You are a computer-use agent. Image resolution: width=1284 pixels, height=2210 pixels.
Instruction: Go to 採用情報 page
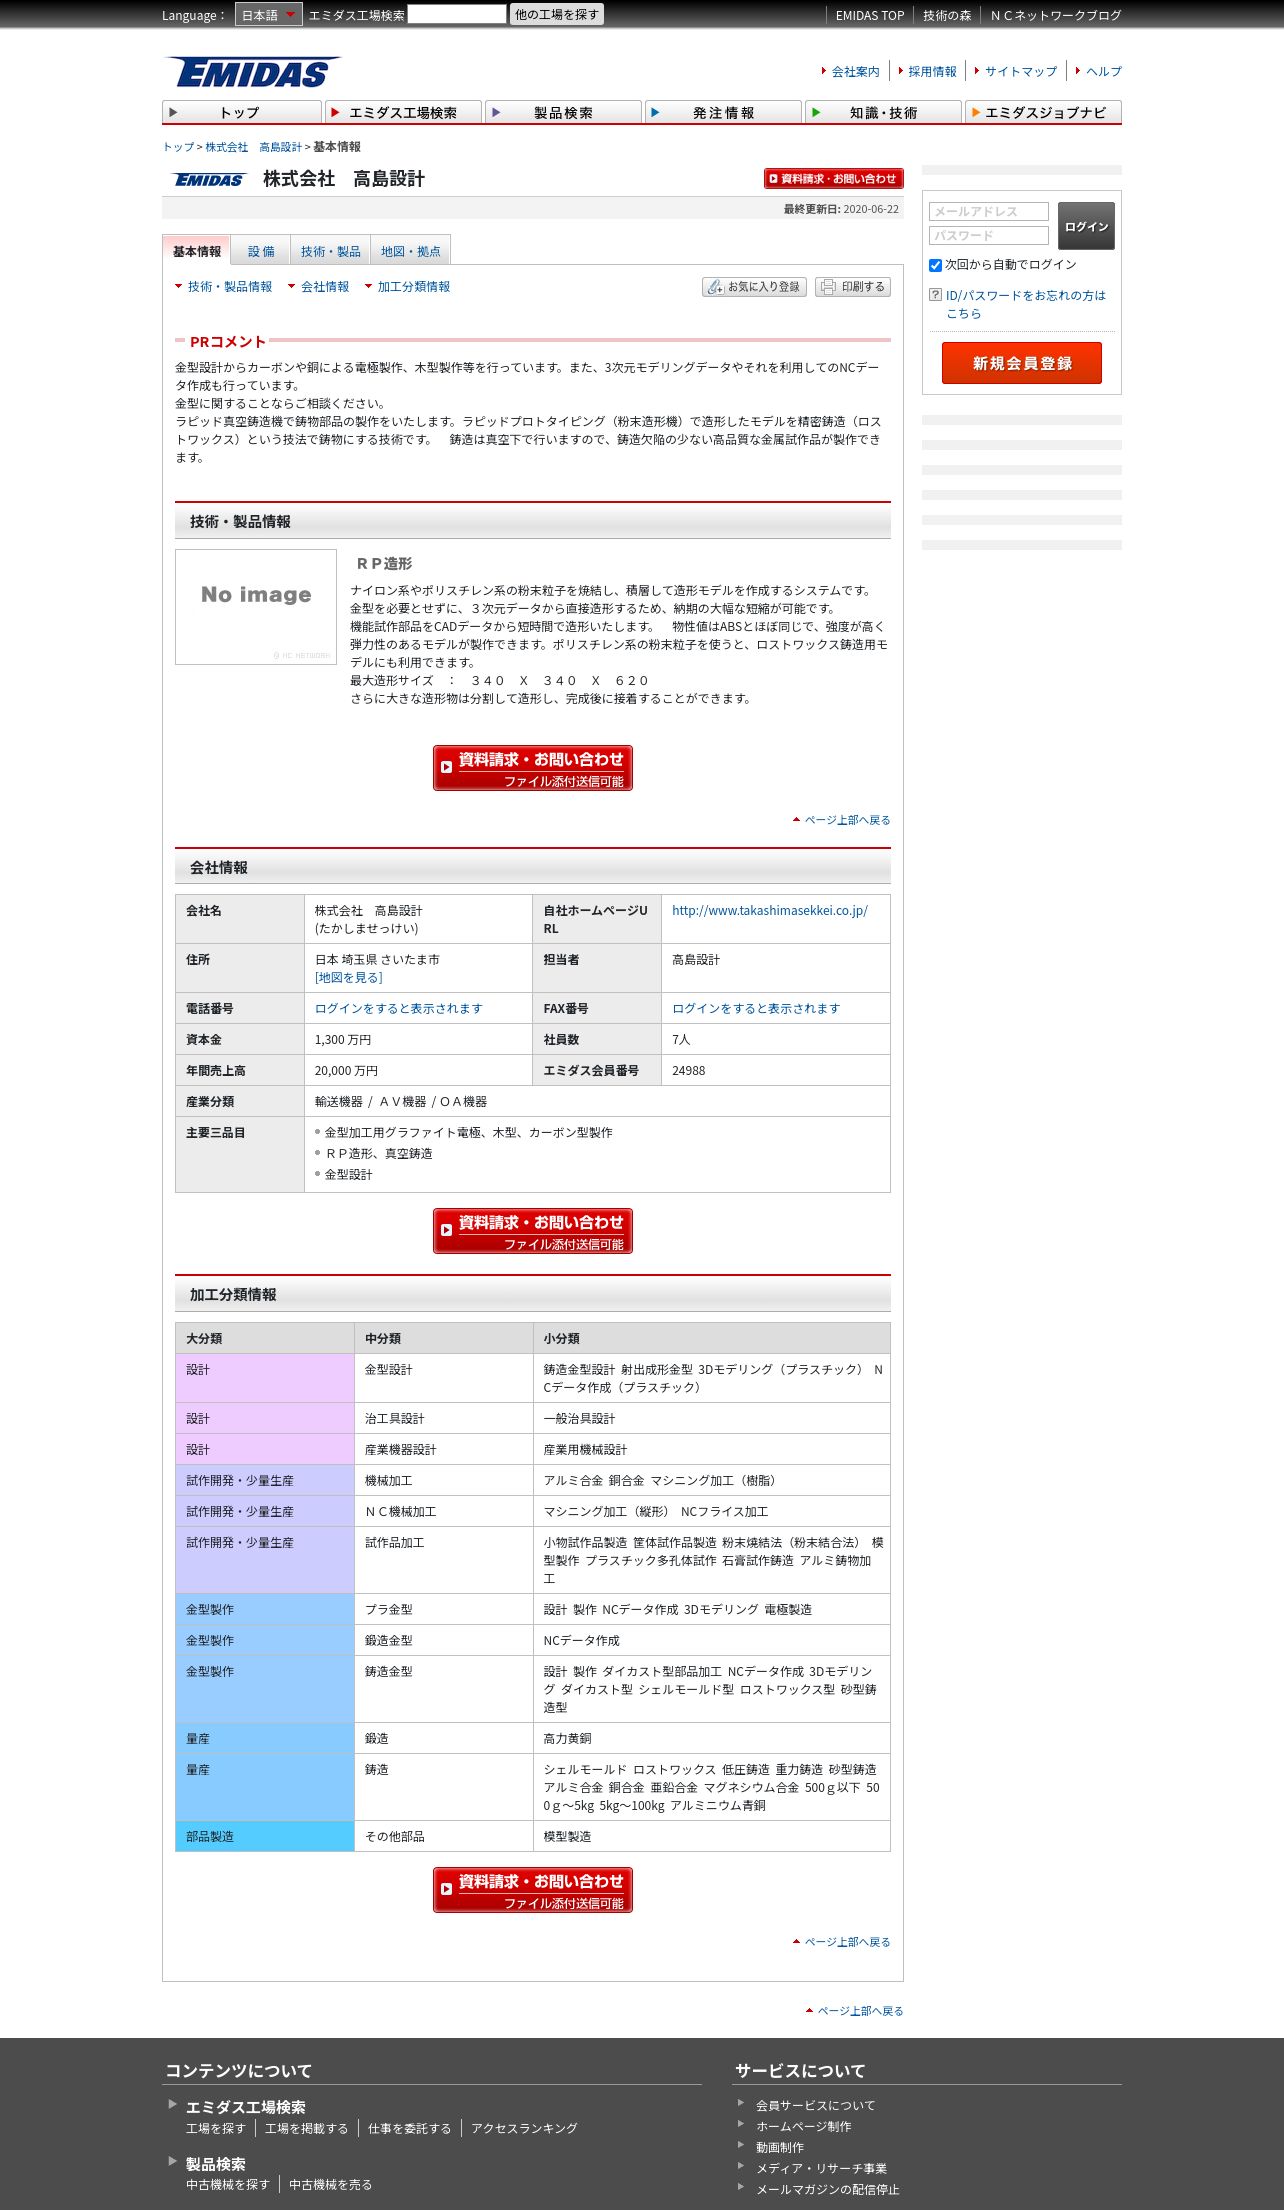pos(932,71)
